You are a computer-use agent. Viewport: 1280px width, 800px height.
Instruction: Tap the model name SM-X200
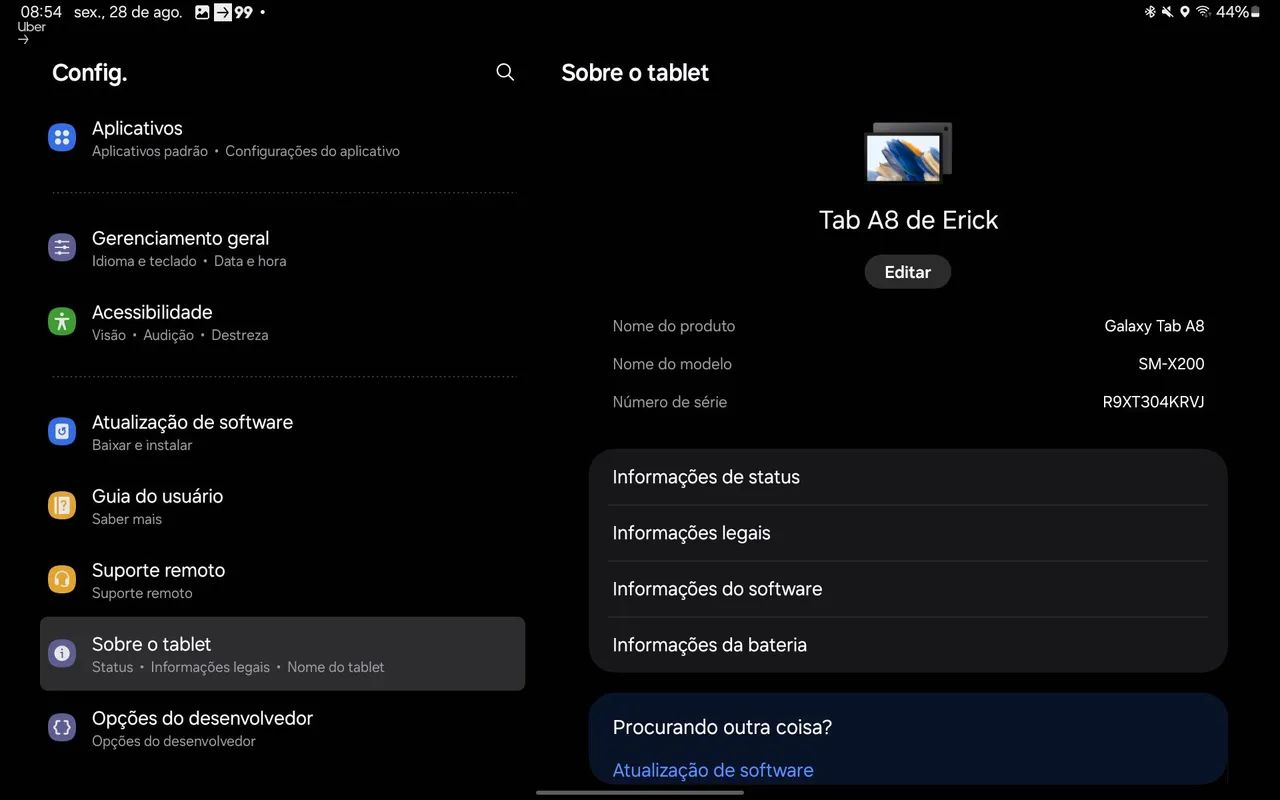pos(1171,364)
